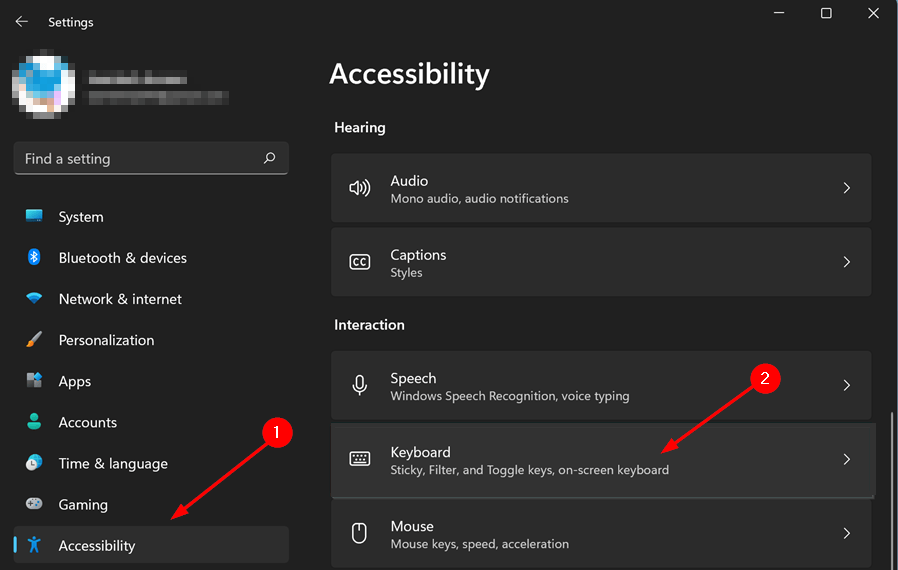Expand Captions settings chevron
898x570 pixels.
(x=846, y=262)
